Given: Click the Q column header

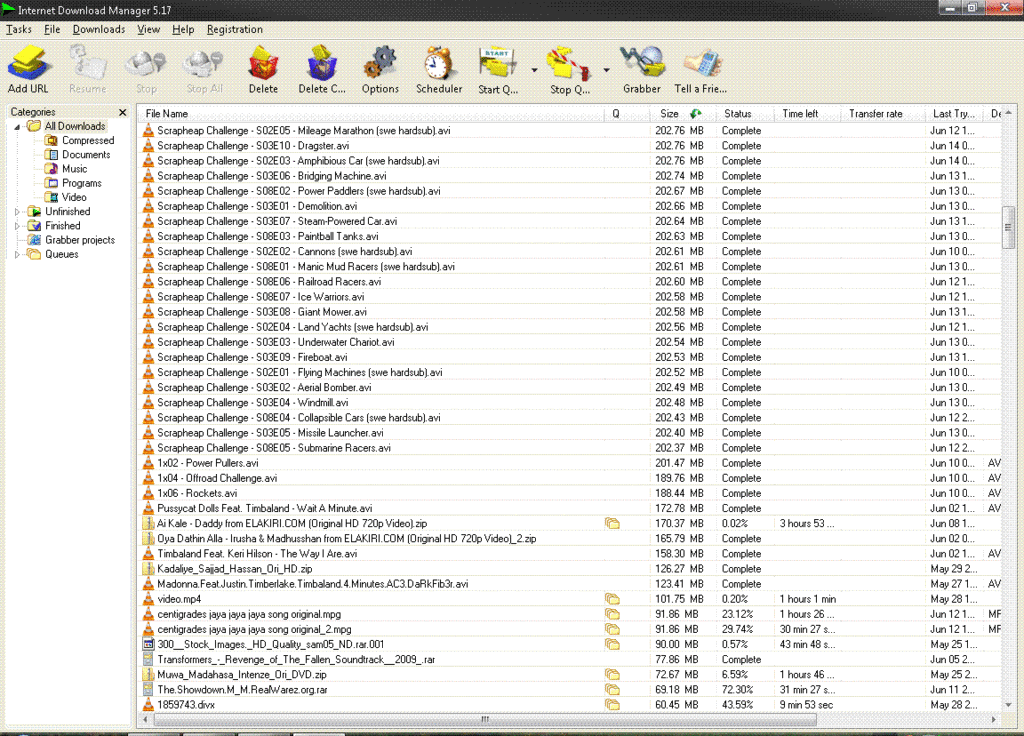Looking at the screenshot, I should [x=627, y=114].
